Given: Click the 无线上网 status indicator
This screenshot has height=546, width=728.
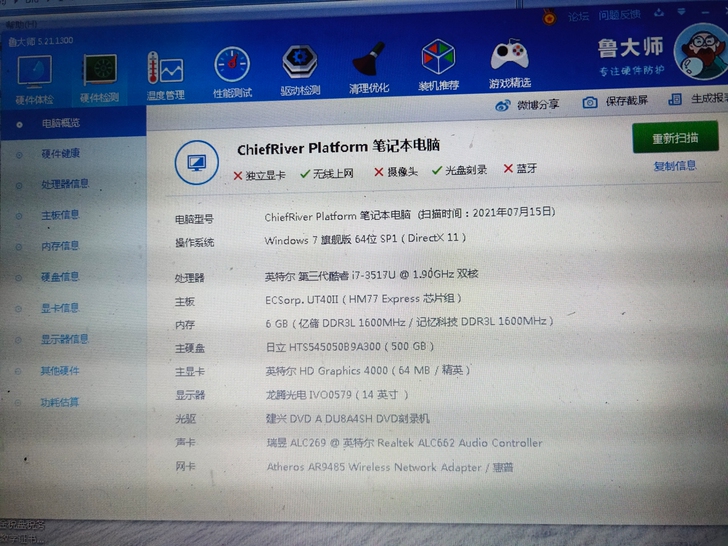Looking at the screenshot, I should (327, 174).
